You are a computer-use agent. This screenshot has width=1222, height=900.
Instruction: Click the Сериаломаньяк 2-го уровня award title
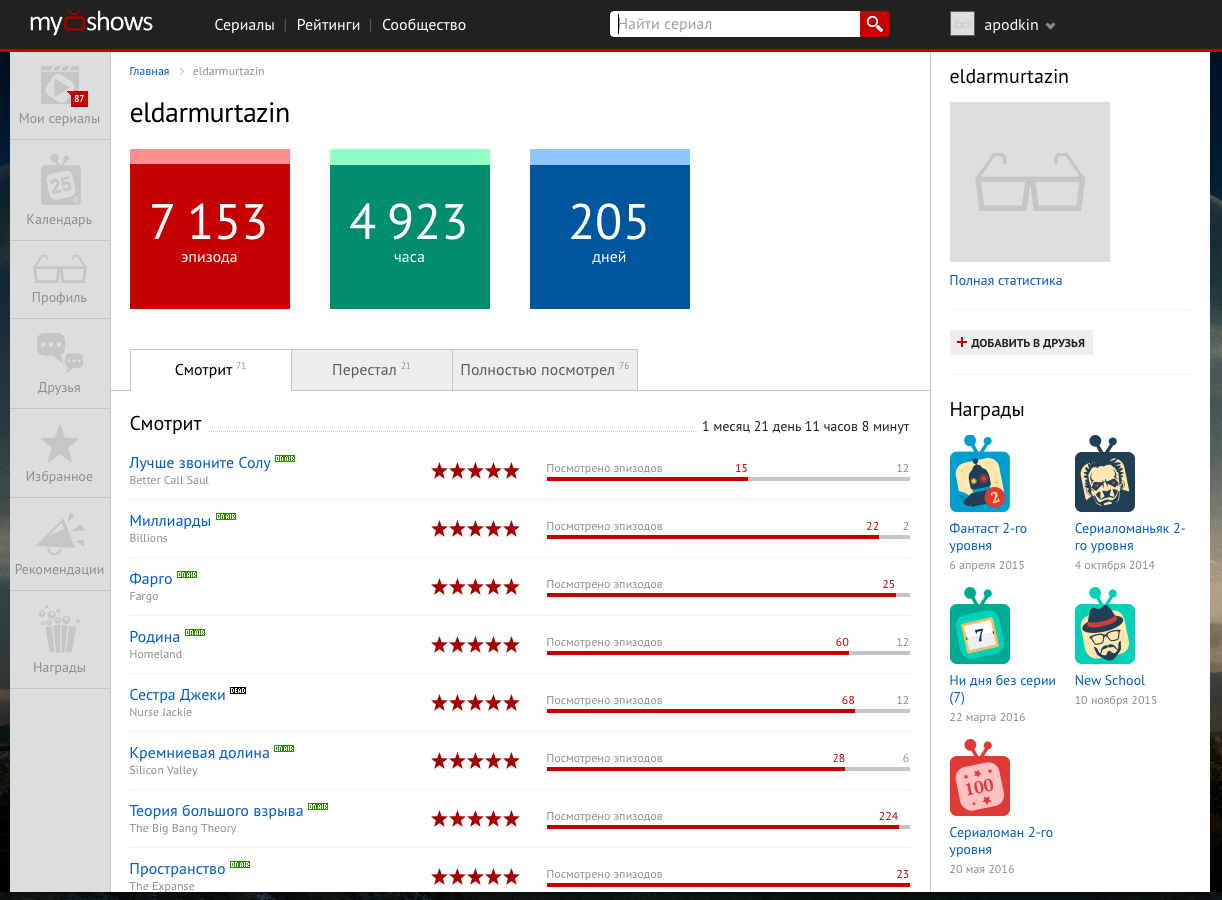tap(1130, 537)
